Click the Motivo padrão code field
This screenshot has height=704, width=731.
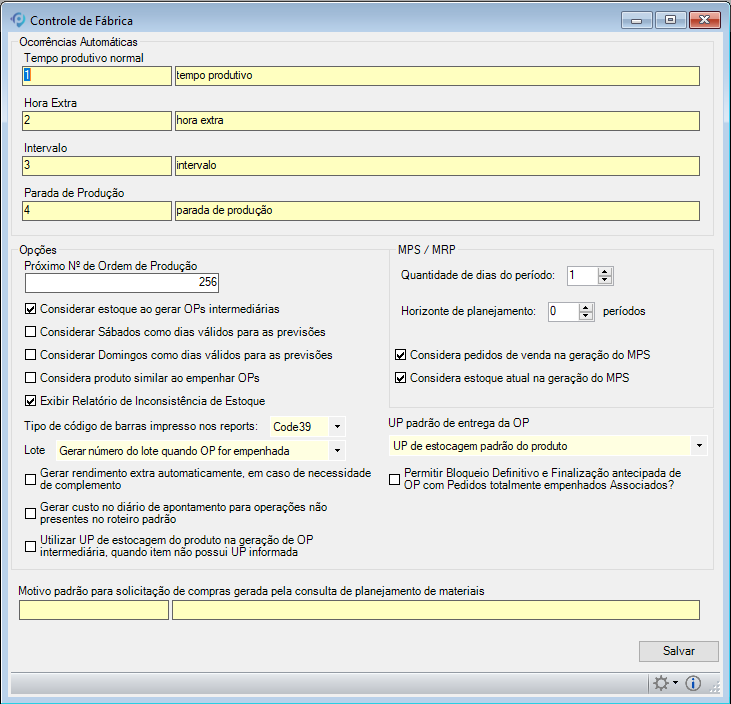[93, 610]
